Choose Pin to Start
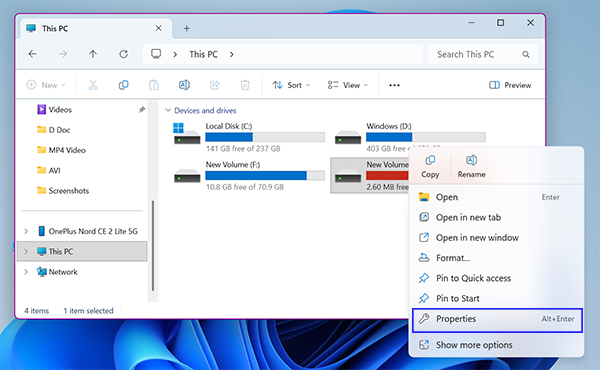The image size is (600, 370). point(497,298)
